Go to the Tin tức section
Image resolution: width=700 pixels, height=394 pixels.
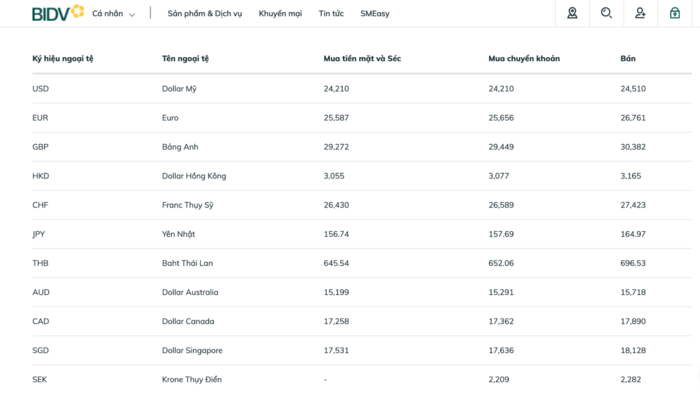point(331,13)
